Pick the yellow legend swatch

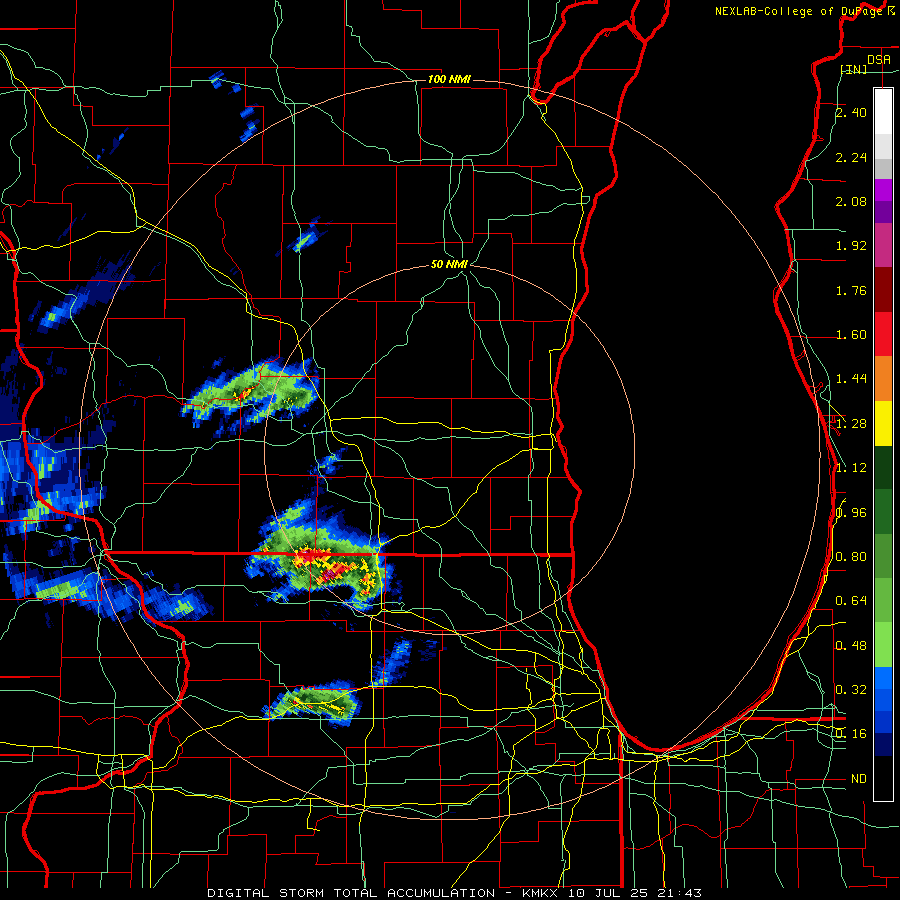pos(883,423)
